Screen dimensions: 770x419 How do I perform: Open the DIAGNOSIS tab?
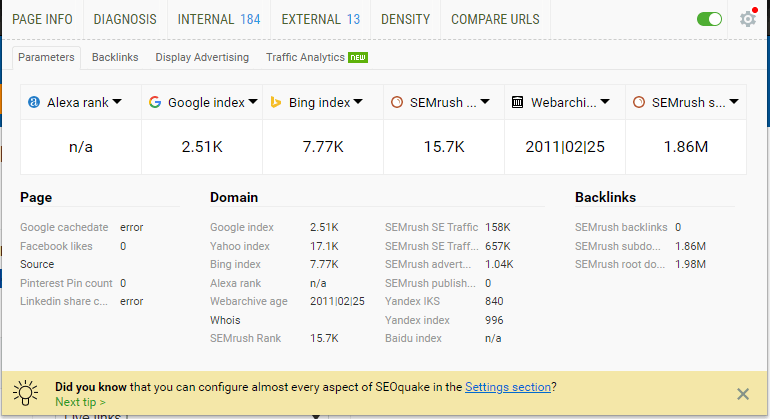point(125,19)
